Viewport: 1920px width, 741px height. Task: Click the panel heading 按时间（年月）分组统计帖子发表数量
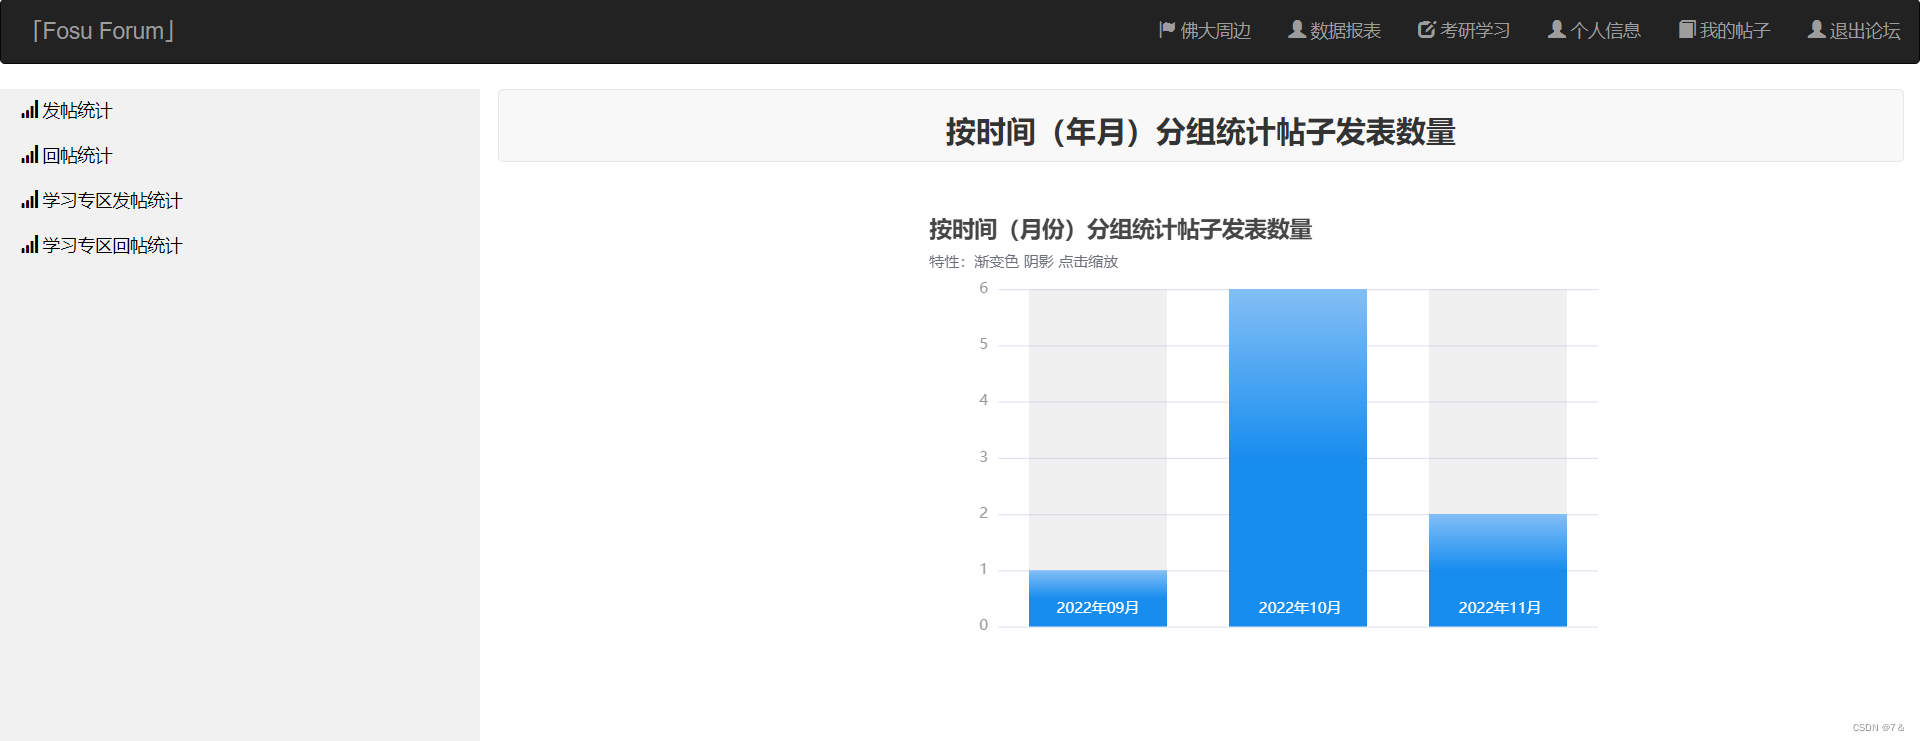pyautogui.click(x=1201, y=132)
